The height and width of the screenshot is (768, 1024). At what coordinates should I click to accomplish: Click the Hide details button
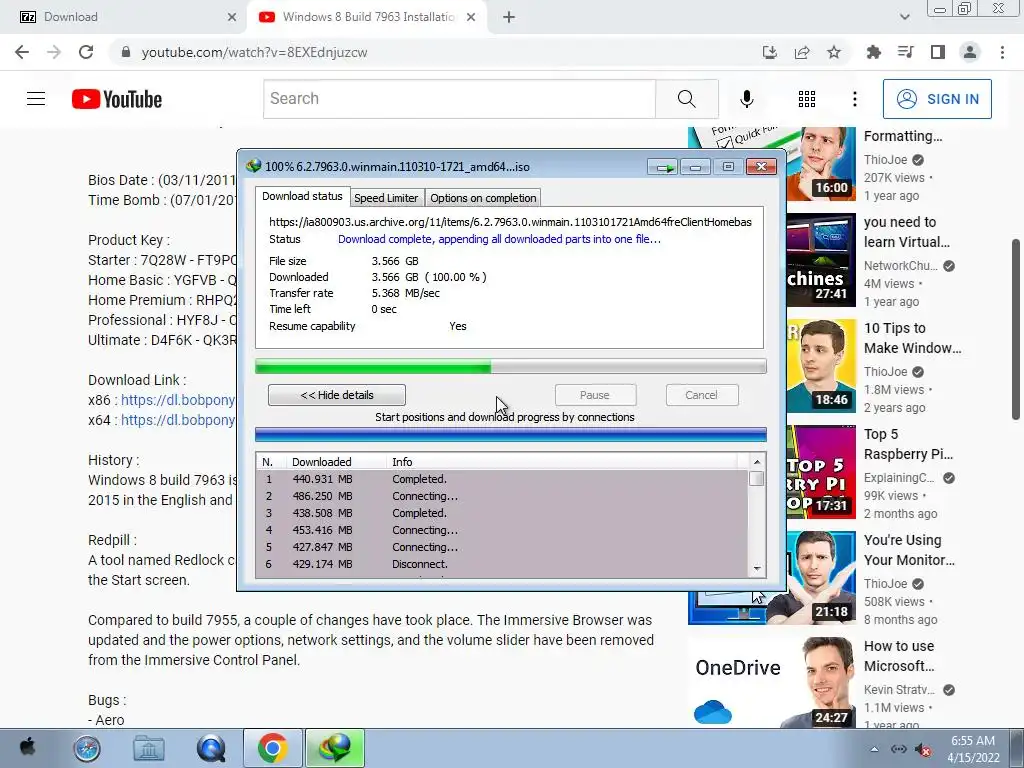tap(337, 395)
